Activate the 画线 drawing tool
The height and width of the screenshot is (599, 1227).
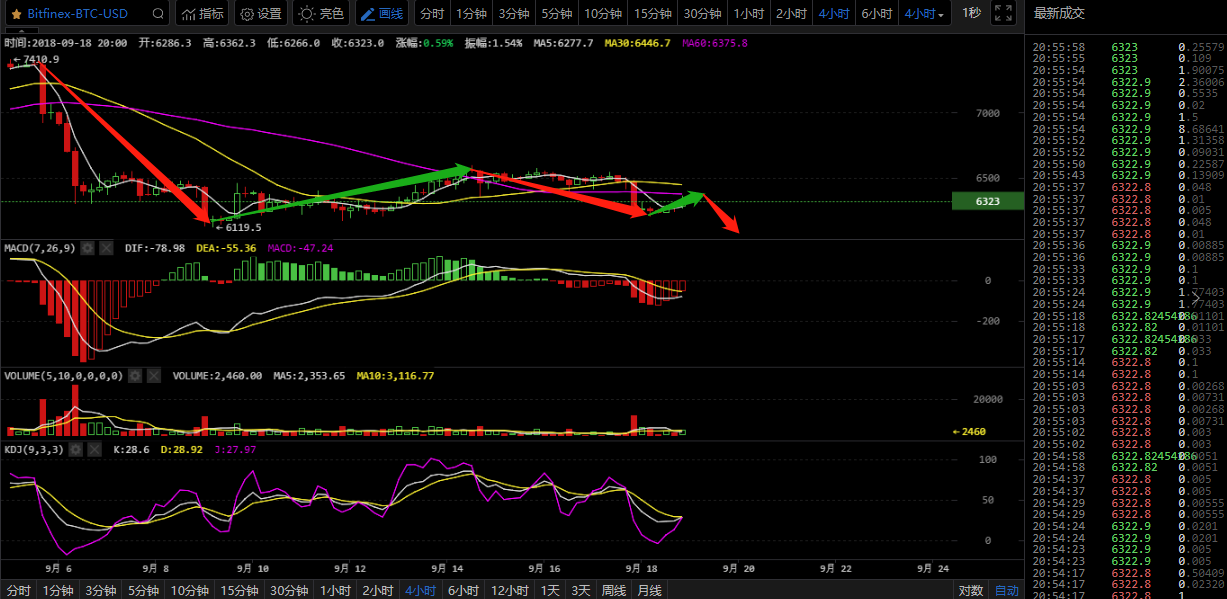coord(382,14)
